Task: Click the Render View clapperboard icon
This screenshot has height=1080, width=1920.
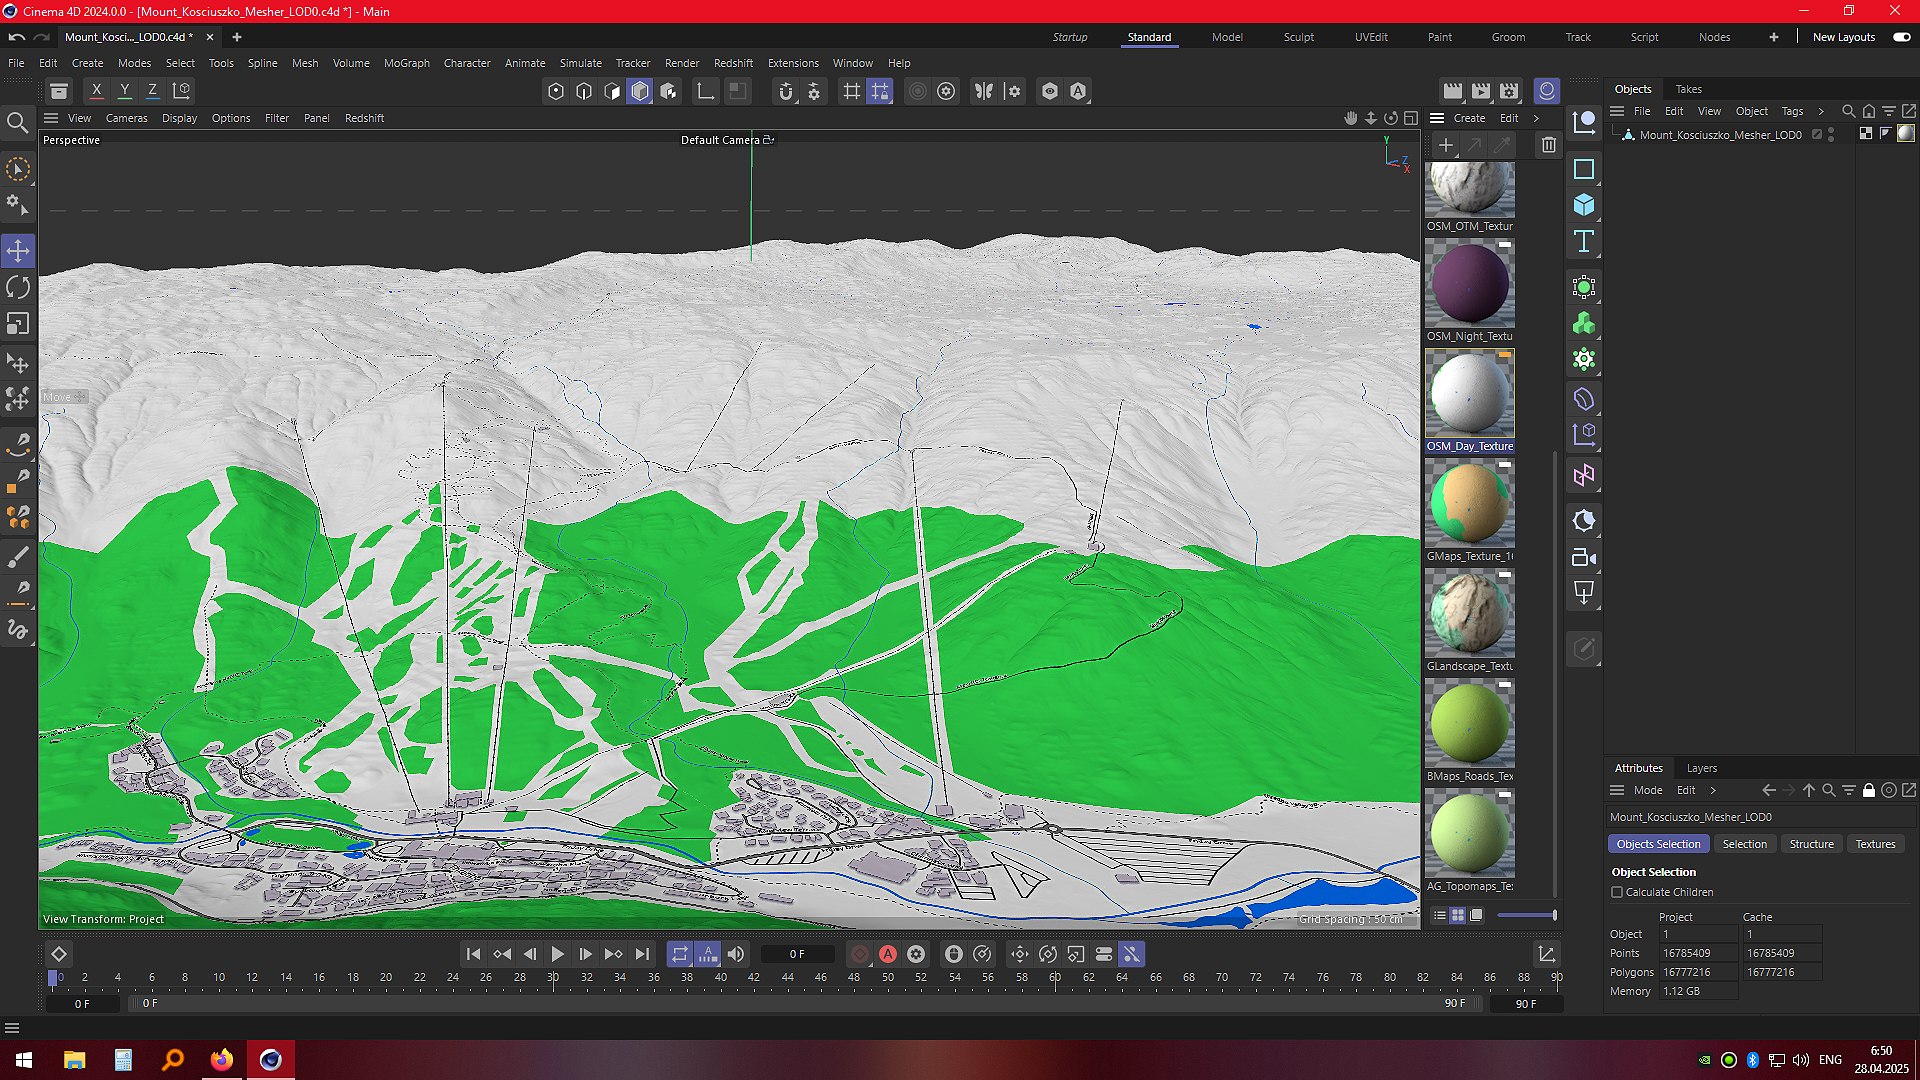Action: pyautogui.click(x=1453, y=91)
